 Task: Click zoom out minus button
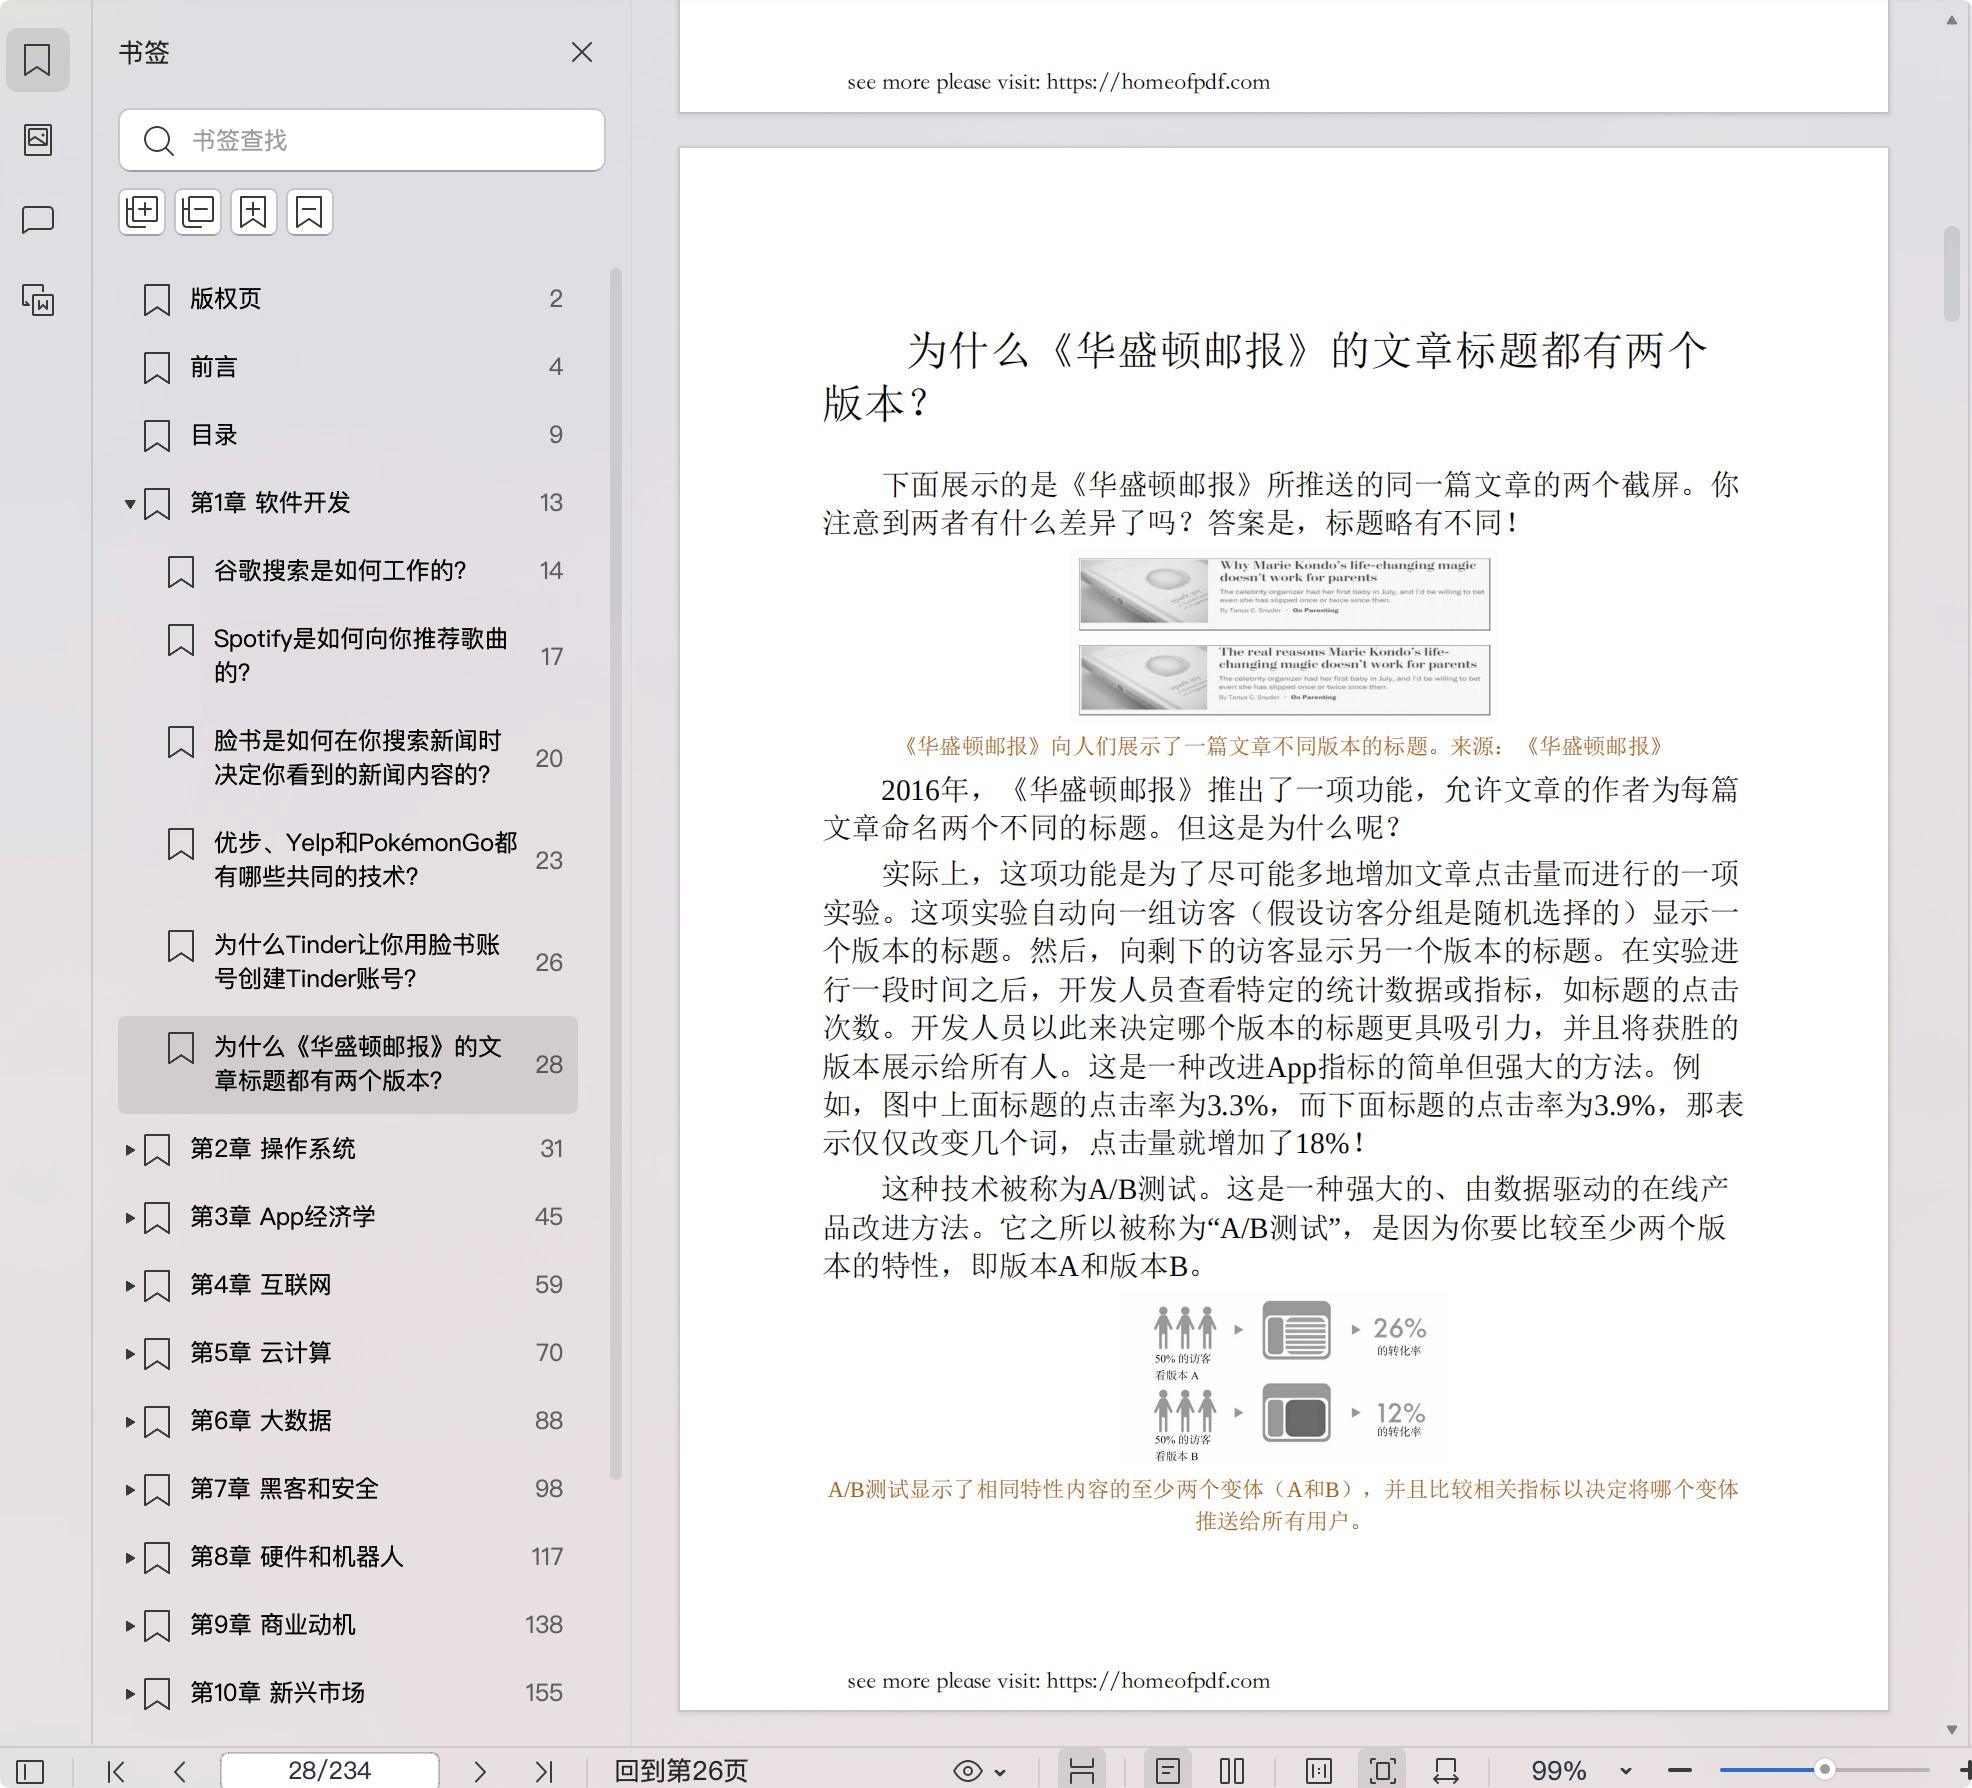(x=1680, y=1770)
